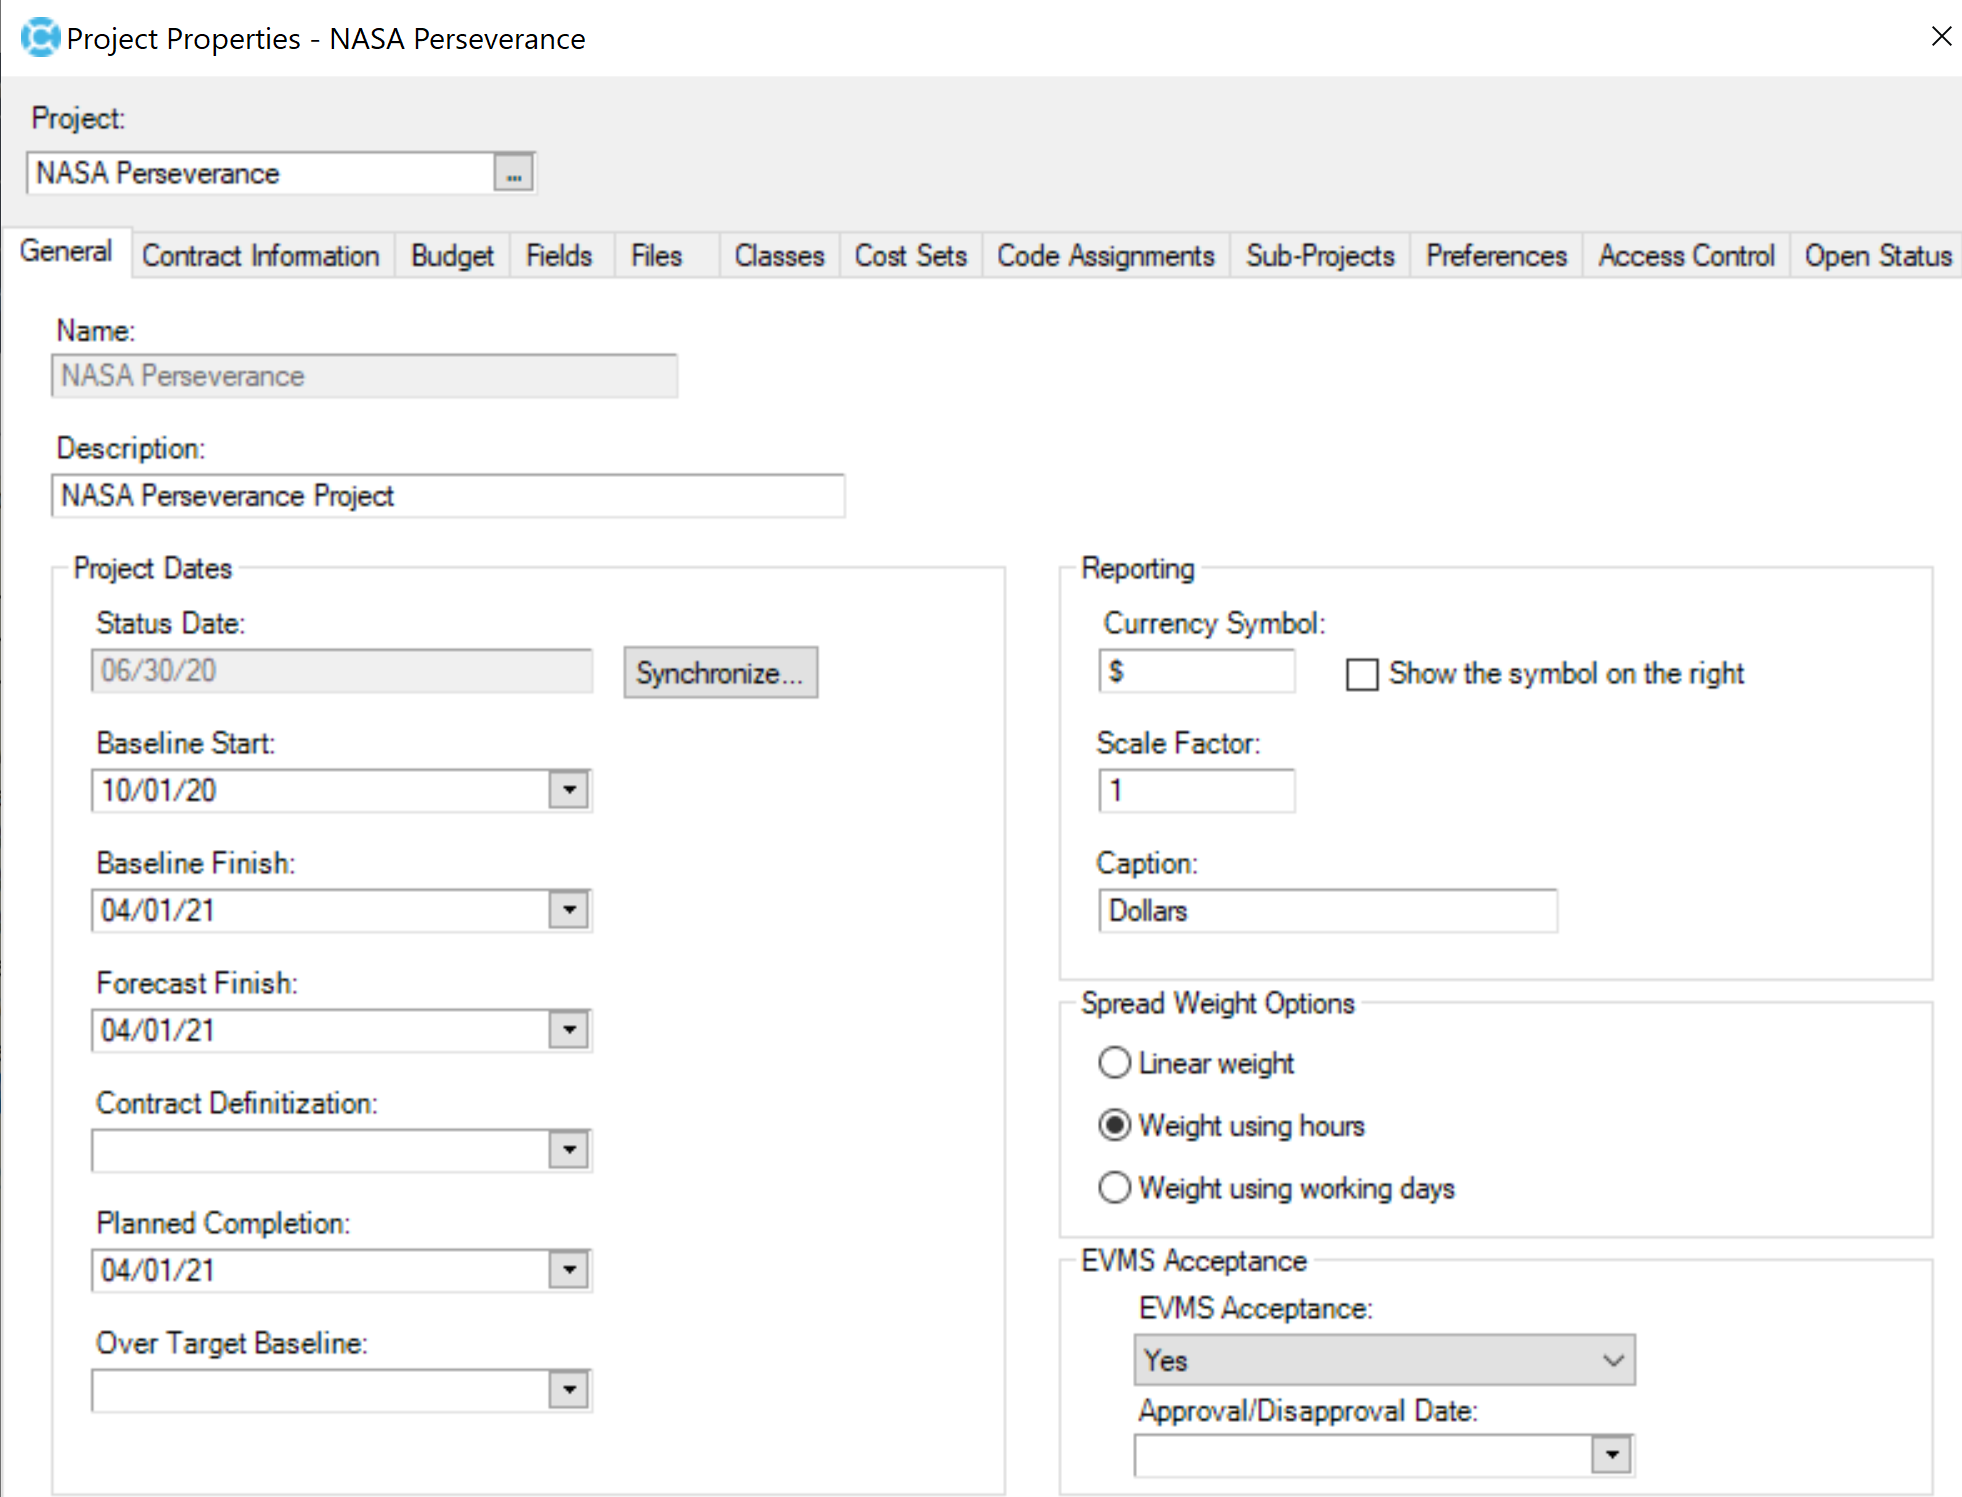Open the Cost Sets tab
Viewport: 1962px width, 1497px height.
coord(911,256)
